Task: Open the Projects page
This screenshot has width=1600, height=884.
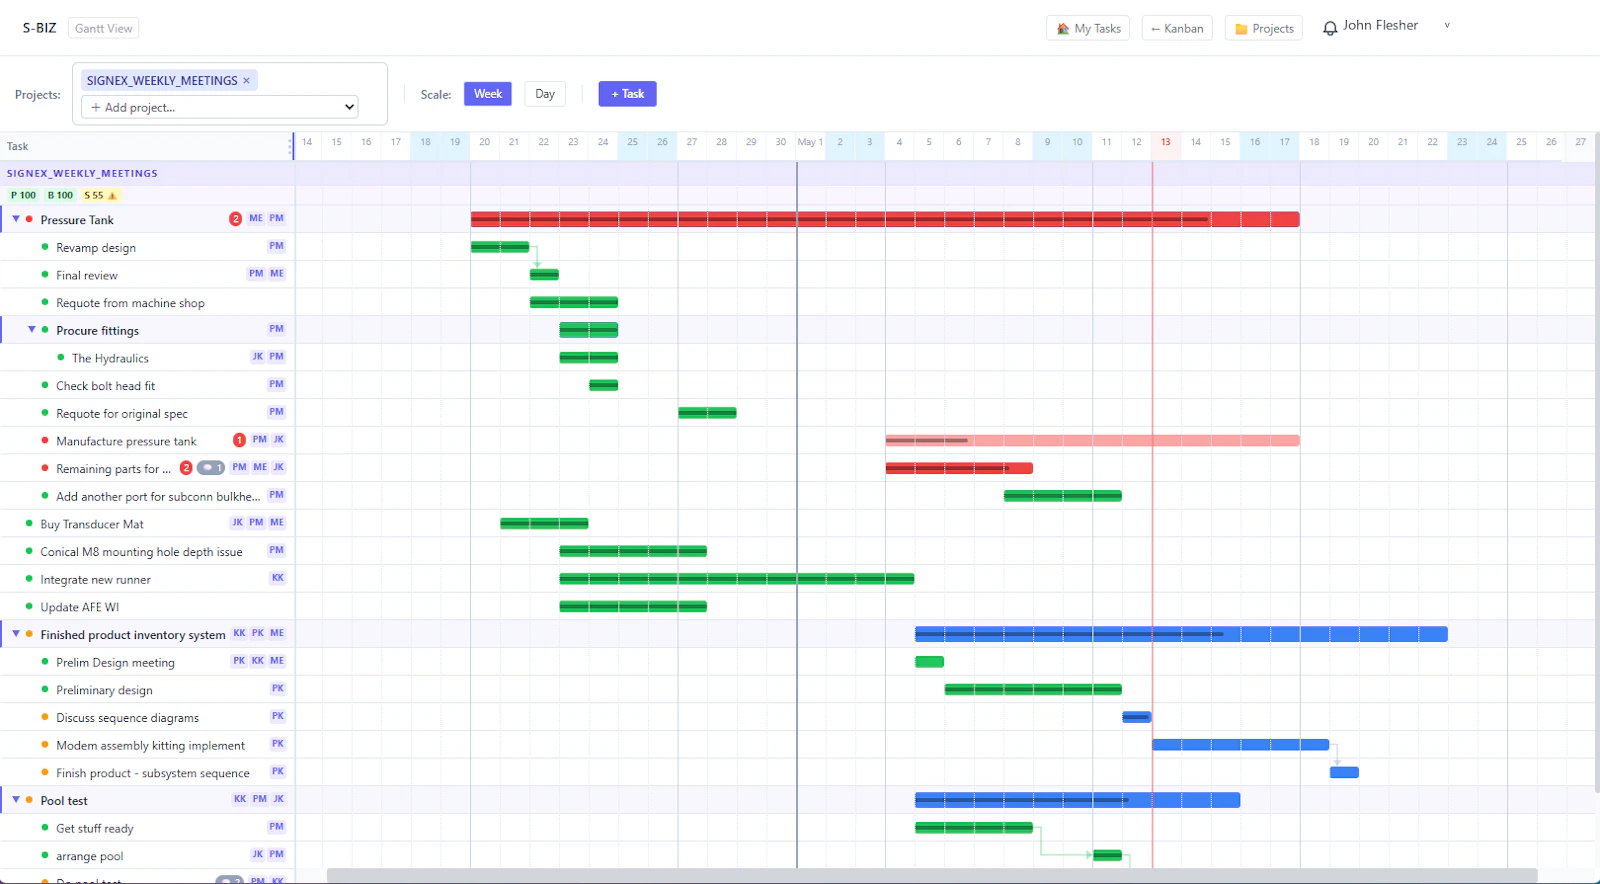Action: tap(1264, 28)
